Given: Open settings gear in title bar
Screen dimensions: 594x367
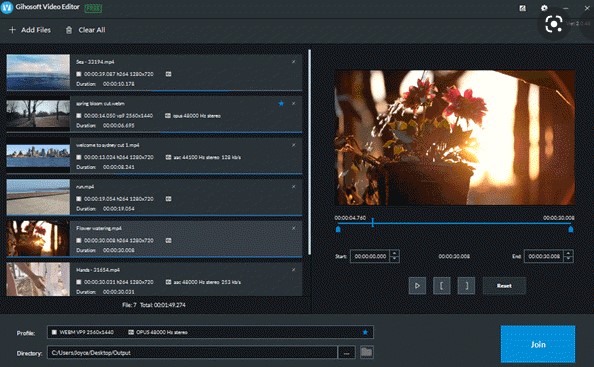Looking at the screenshot, I should (x=544, y=8).
